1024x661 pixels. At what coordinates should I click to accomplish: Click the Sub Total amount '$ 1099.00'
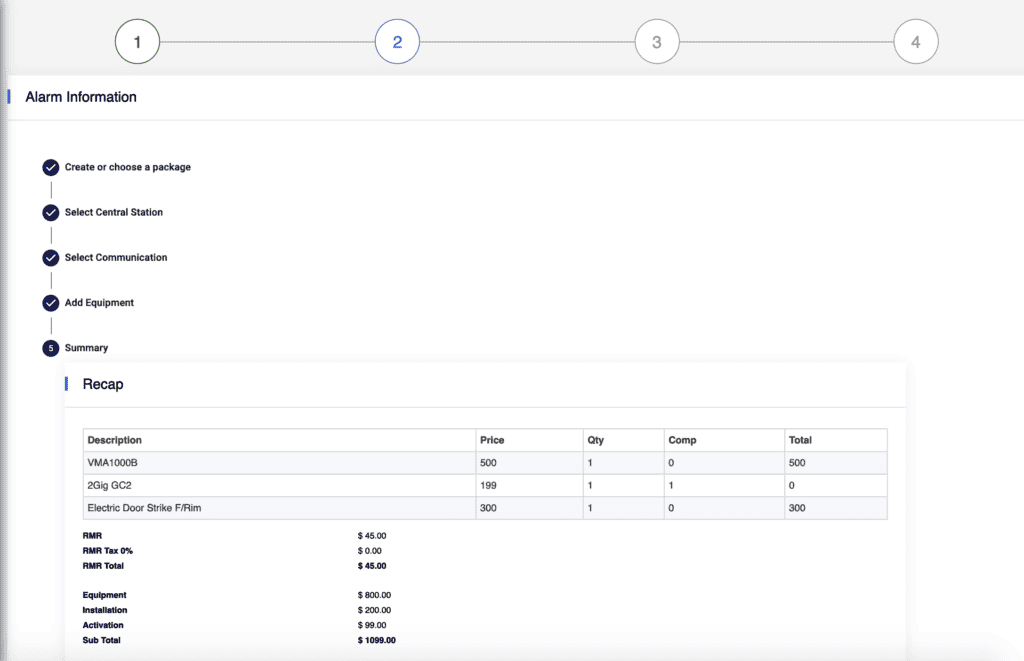[x=376, y=640]
